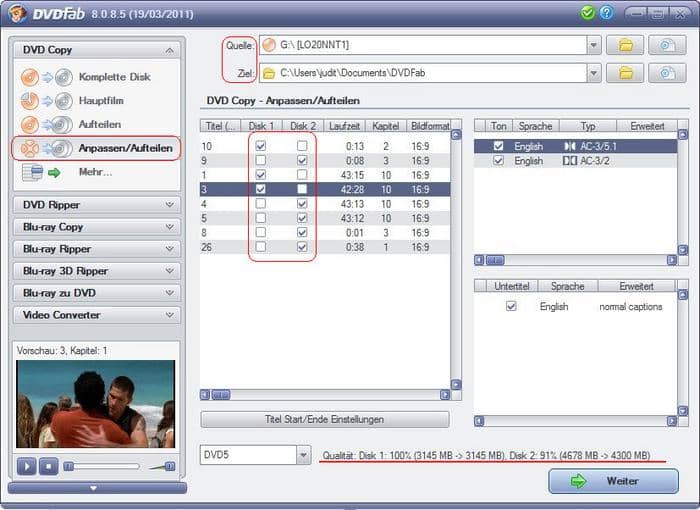The image size is (700, 510).
Task: Open the blue help question mark icon
Action: coord(606,13)
